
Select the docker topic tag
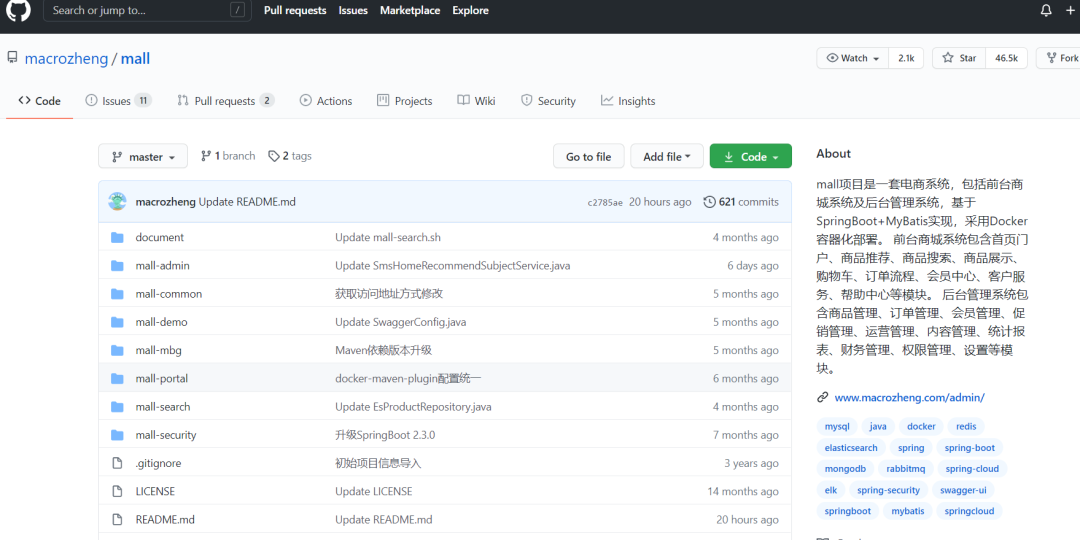(x=921, y=426)
